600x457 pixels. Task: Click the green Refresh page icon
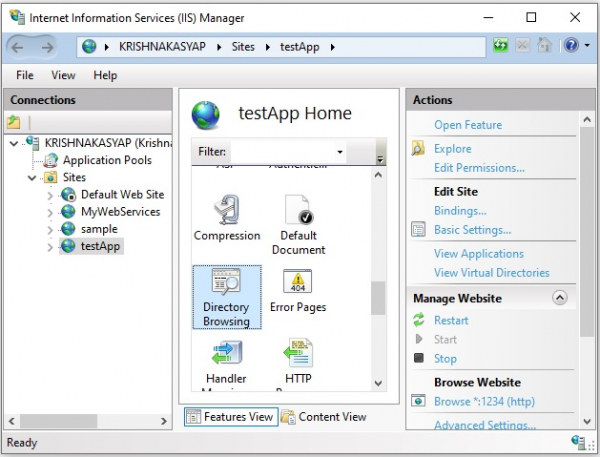point(501,46)
